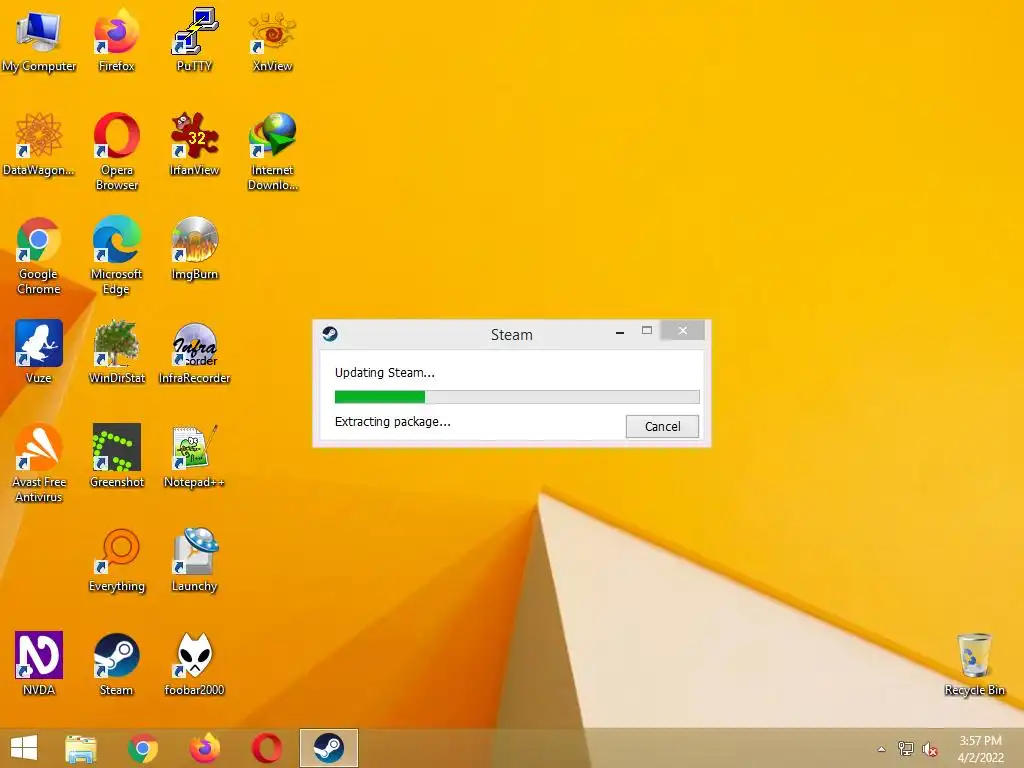Select the Internet Download Manager icon
Viewport: 1024px width, 768px height.
coord(272,150)
